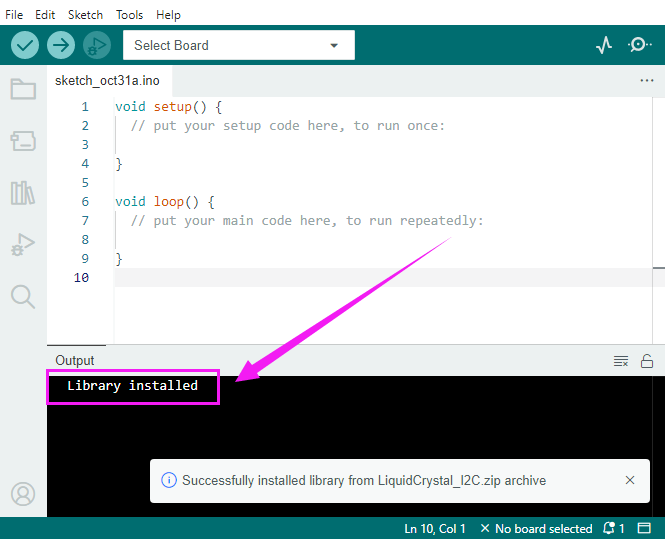This screenshot has height=539, width=665.
Task: Open the Sketchbook folder panel
Action: [x=23, y=89]
